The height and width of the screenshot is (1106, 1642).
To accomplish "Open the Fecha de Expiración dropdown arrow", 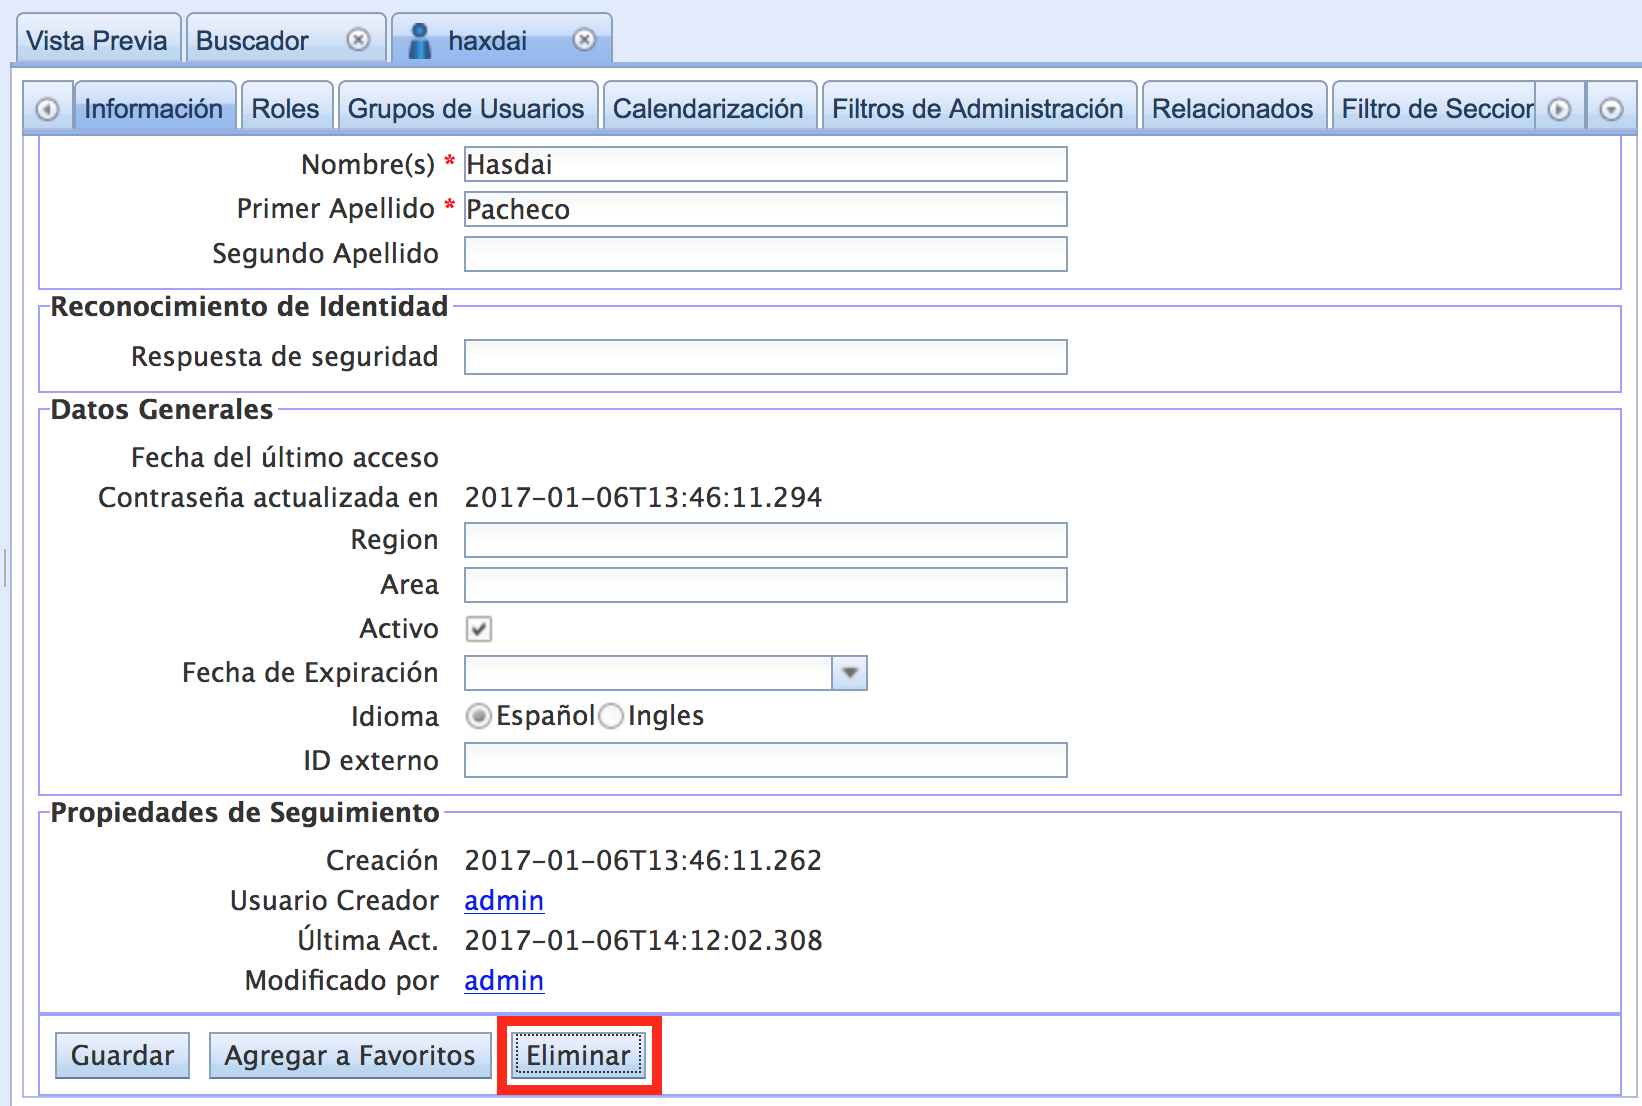I will (850, 673).
